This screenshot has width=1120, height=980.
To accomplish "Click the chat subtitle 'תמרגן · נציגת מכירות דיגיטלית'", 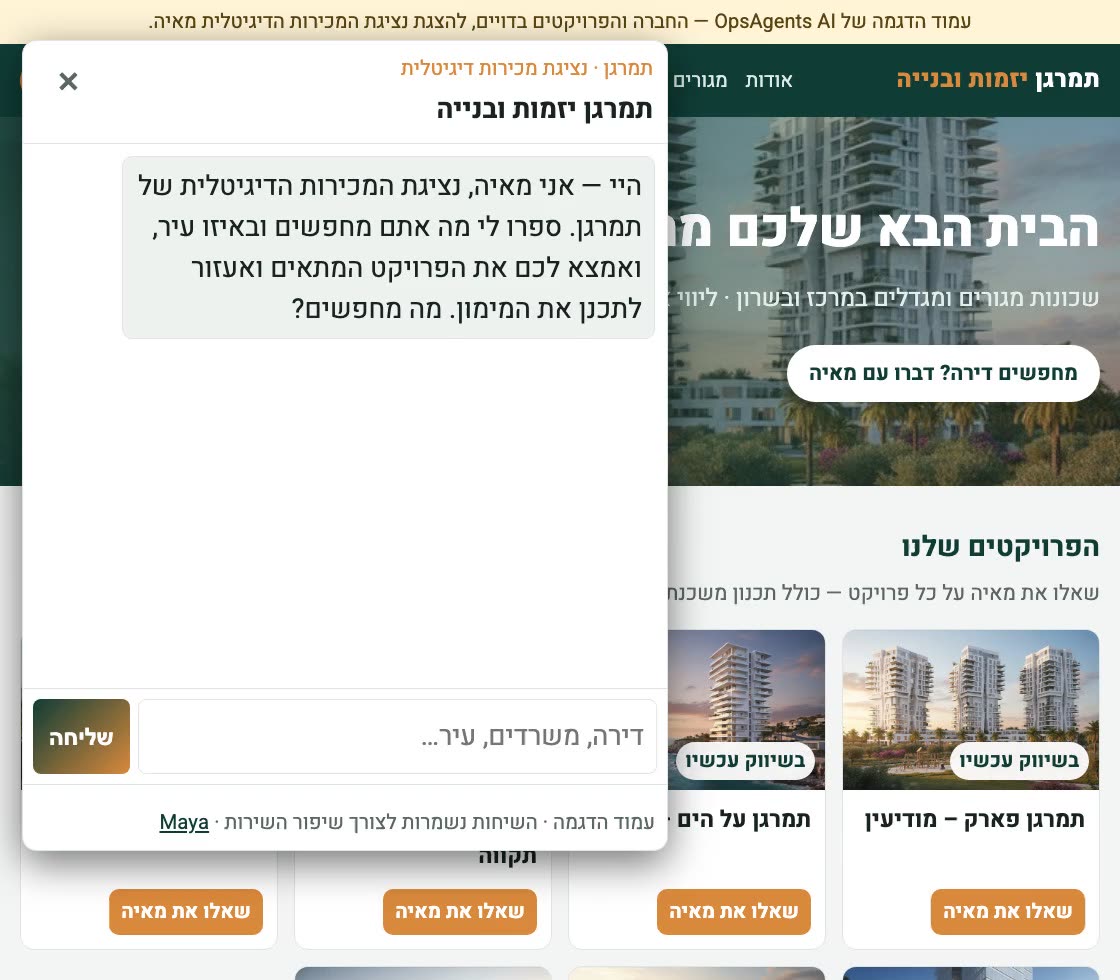I will [x=526, y=68].
